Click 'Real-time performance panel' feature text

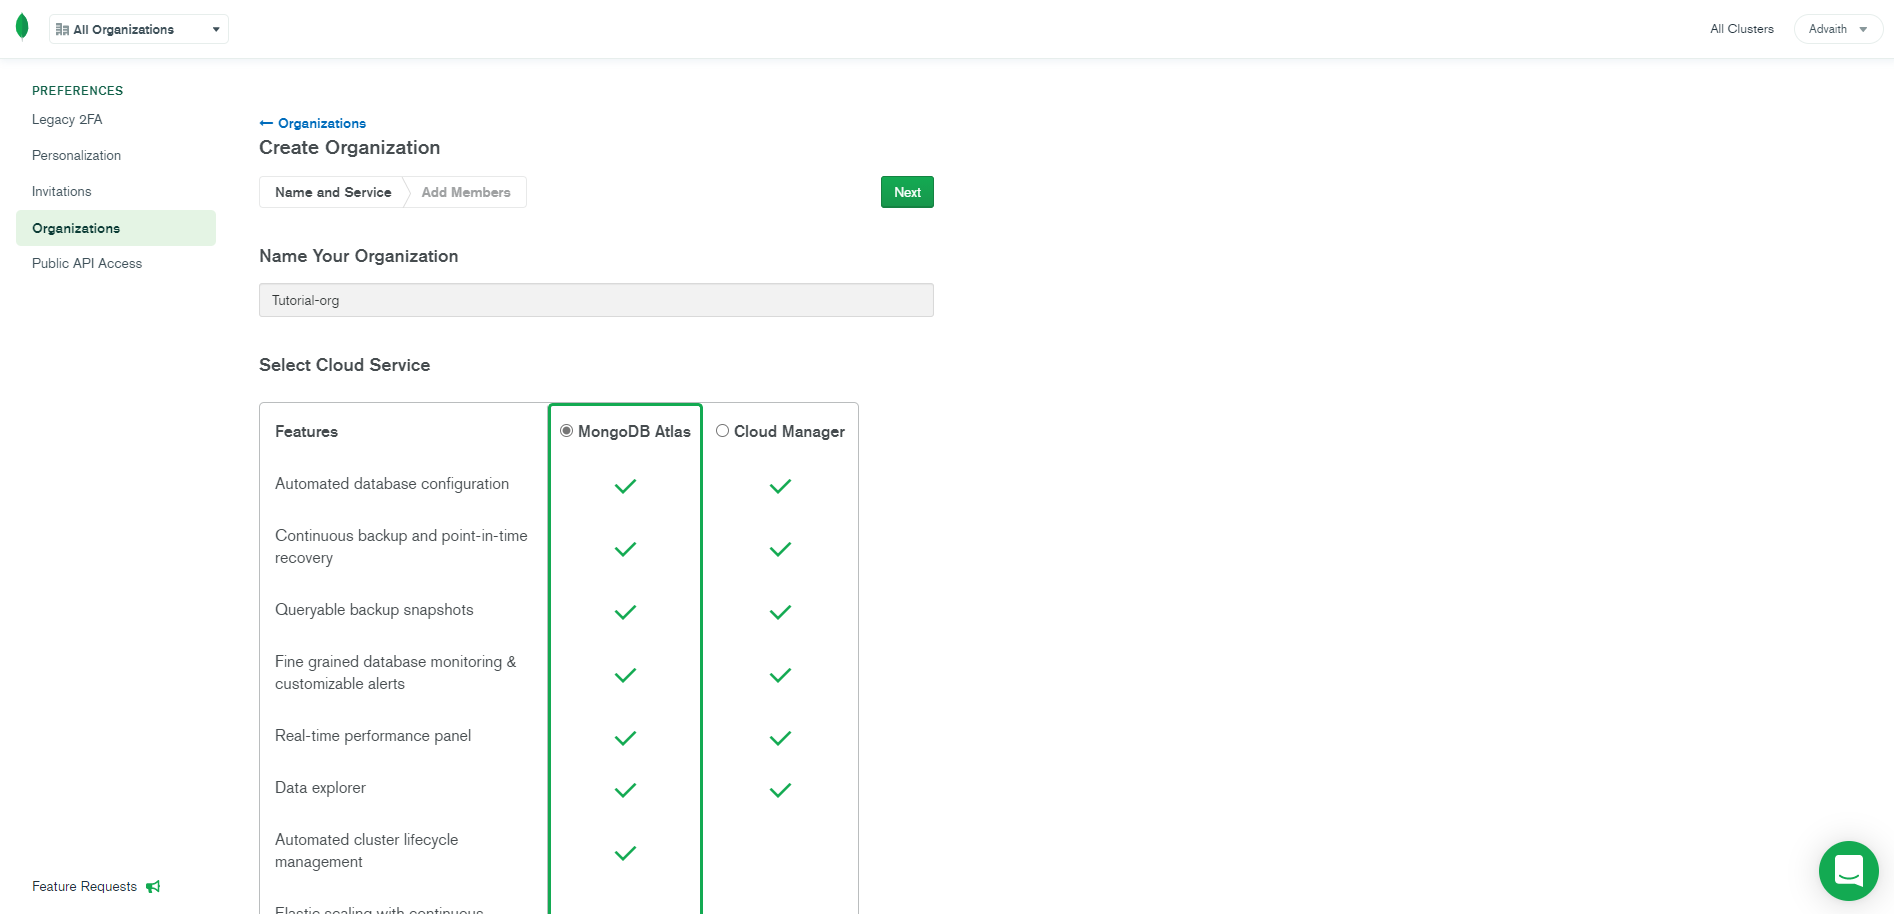pos(373,736)
